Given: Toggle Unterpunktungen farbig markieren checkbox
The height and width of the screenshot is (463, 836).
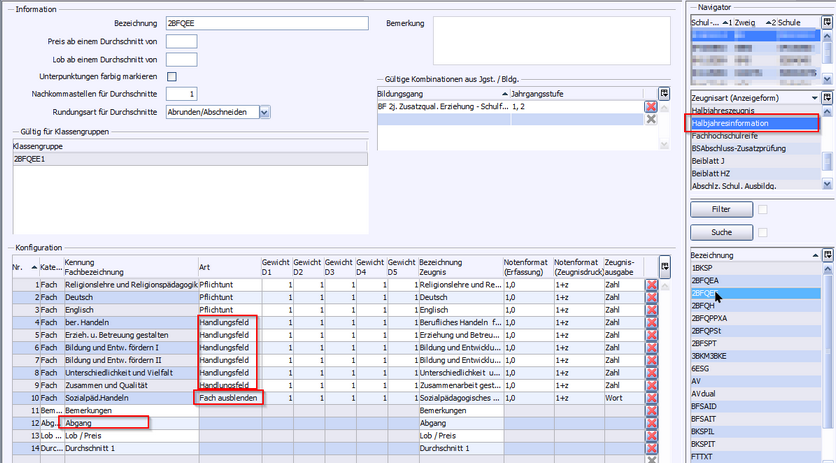Looking at the screenshot, I should pyautogui.click(x=172, y=76).
